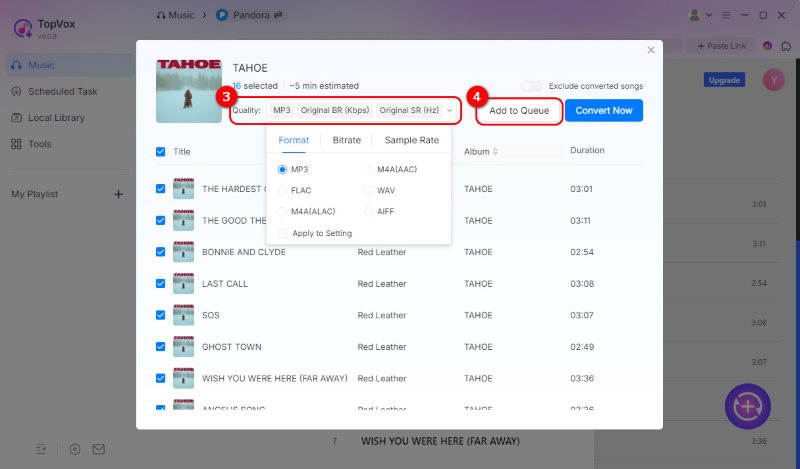The width and height of the screenshot is (800, 469).
Task: Click the Upgrade button
Action: [724, 80]
